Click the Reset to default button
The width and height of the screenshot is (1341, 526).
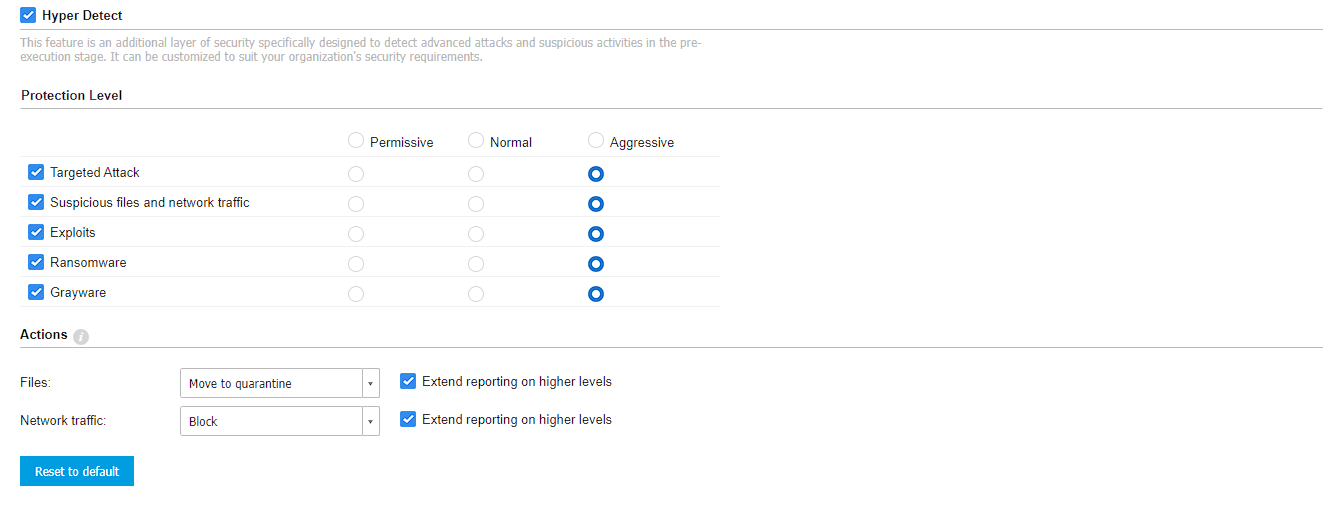click(x=77, y=471)
